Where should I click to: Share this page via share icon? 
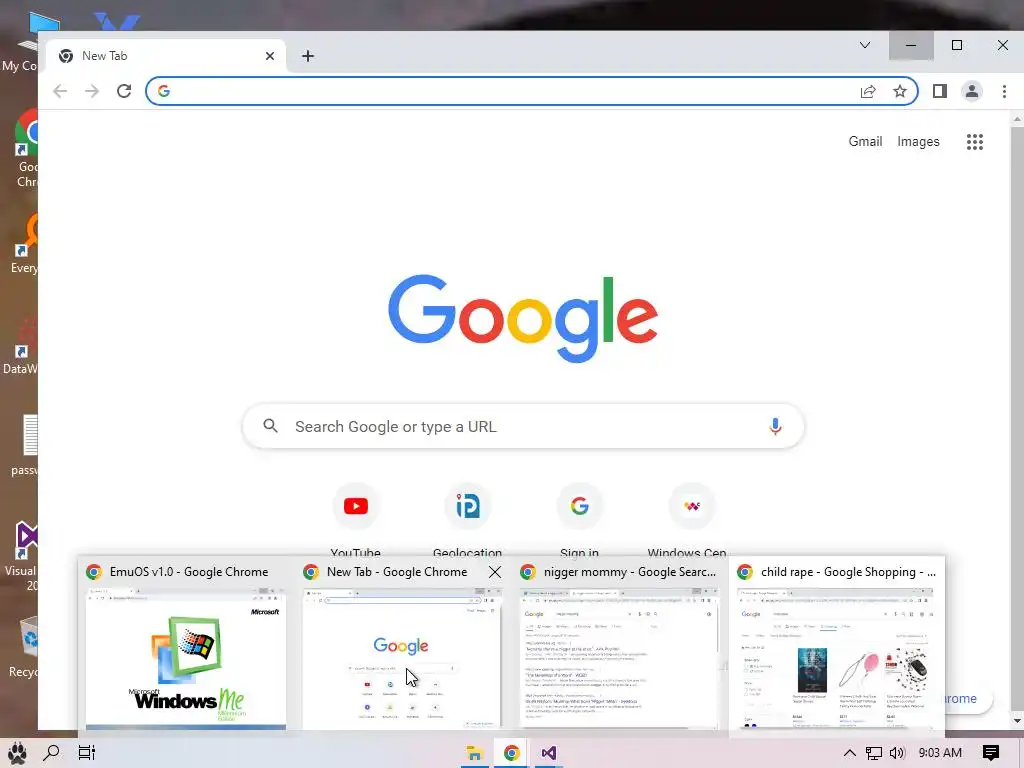point(868,91)
